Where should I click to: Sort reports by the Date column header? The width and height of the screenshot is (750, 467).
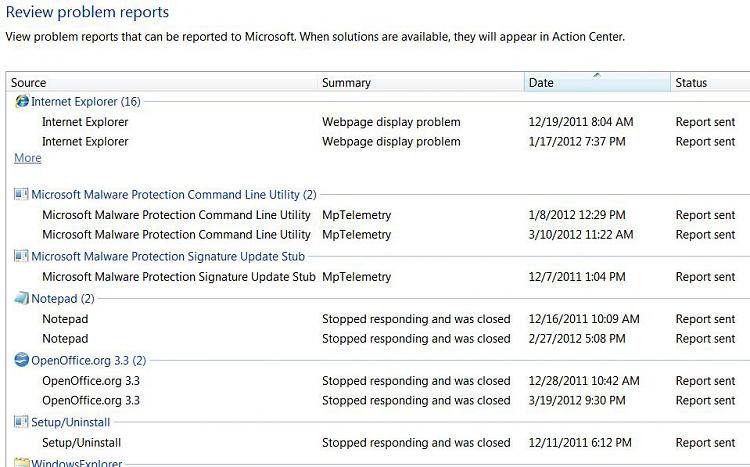[597, 82]
